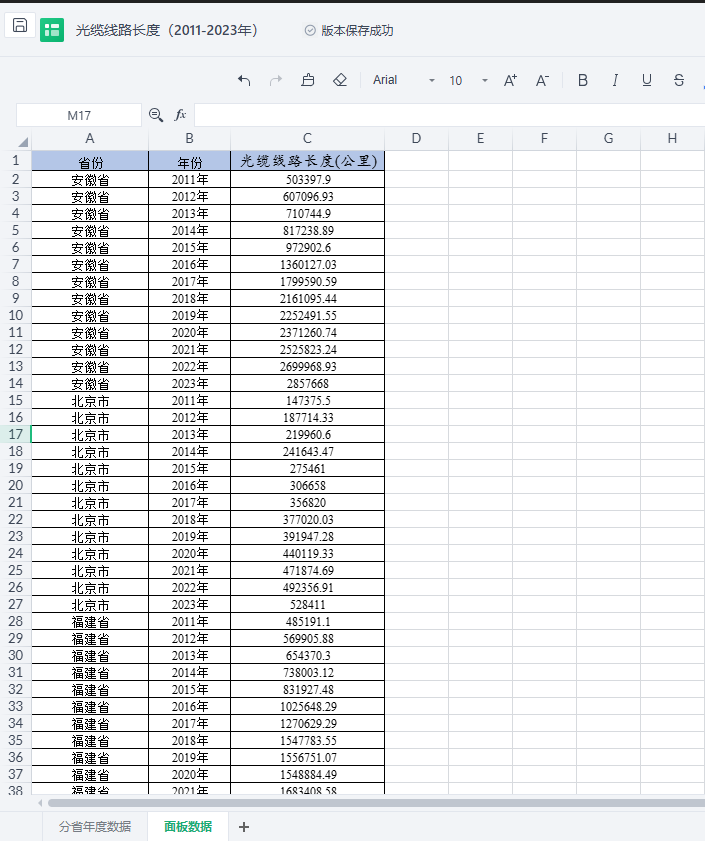Click cell with value 219960.6
Screen dimensions: 705x841
click(307, 434)
